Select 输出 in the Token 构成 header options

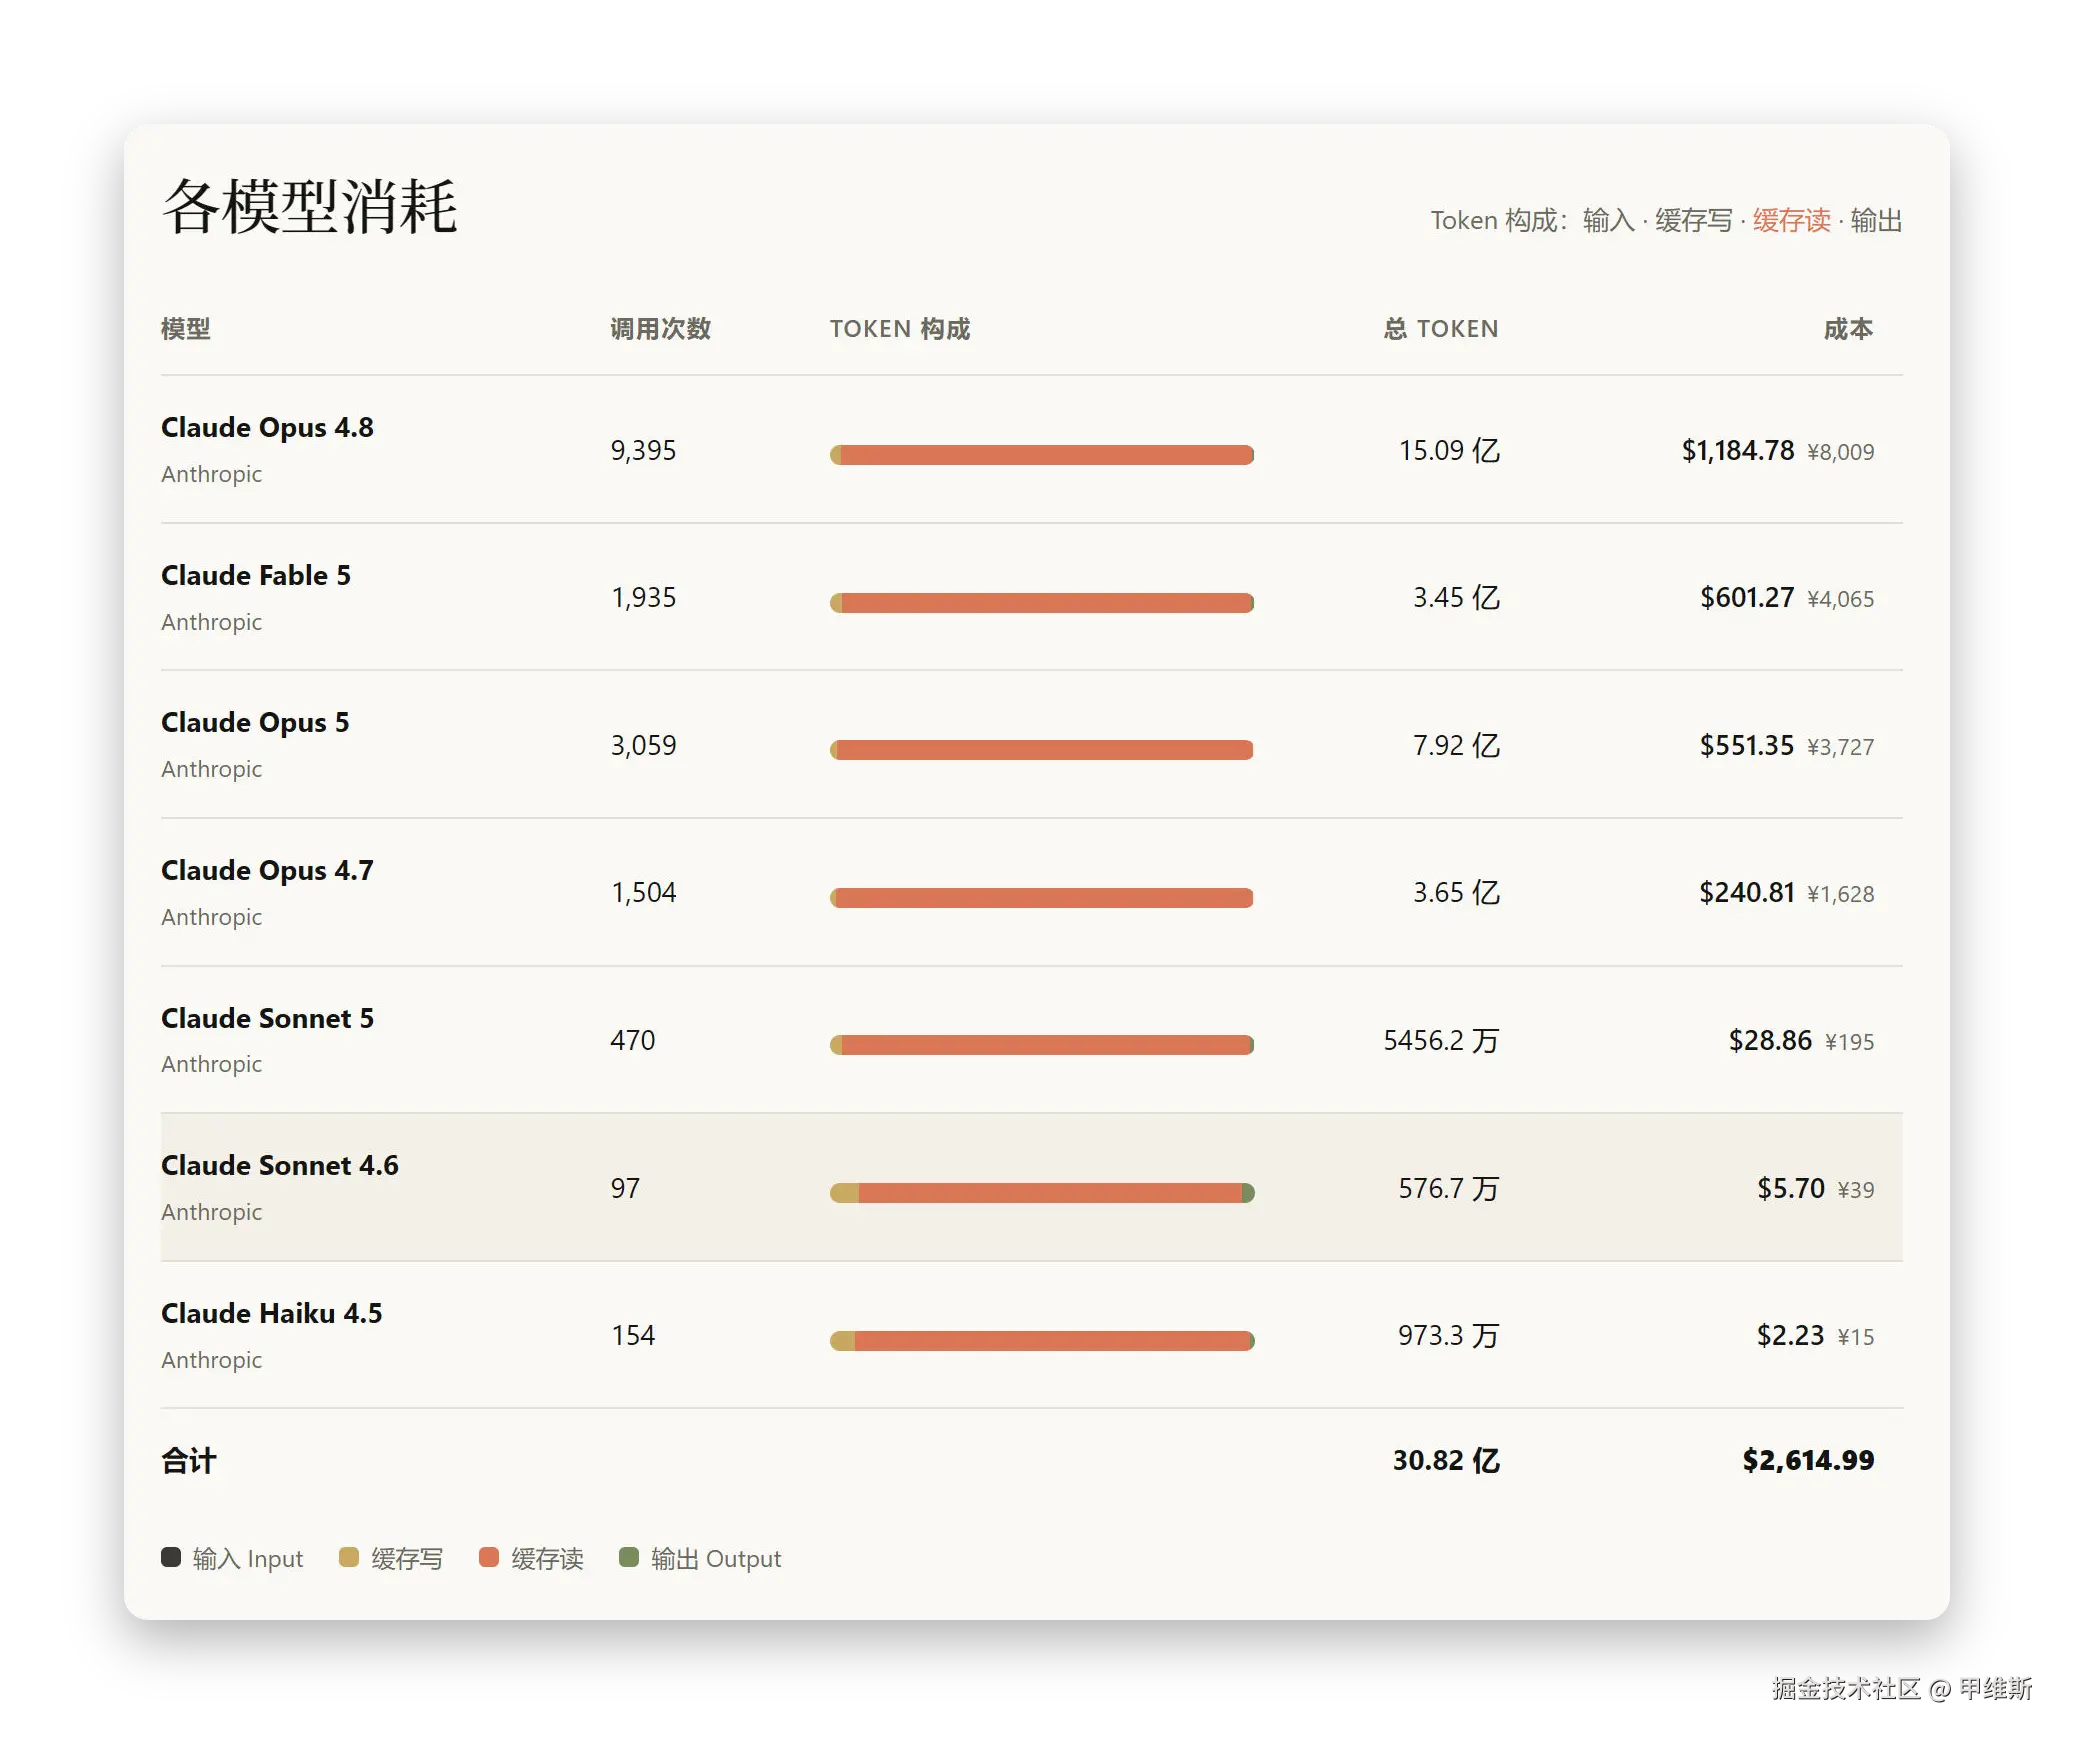coord(1876,220)
